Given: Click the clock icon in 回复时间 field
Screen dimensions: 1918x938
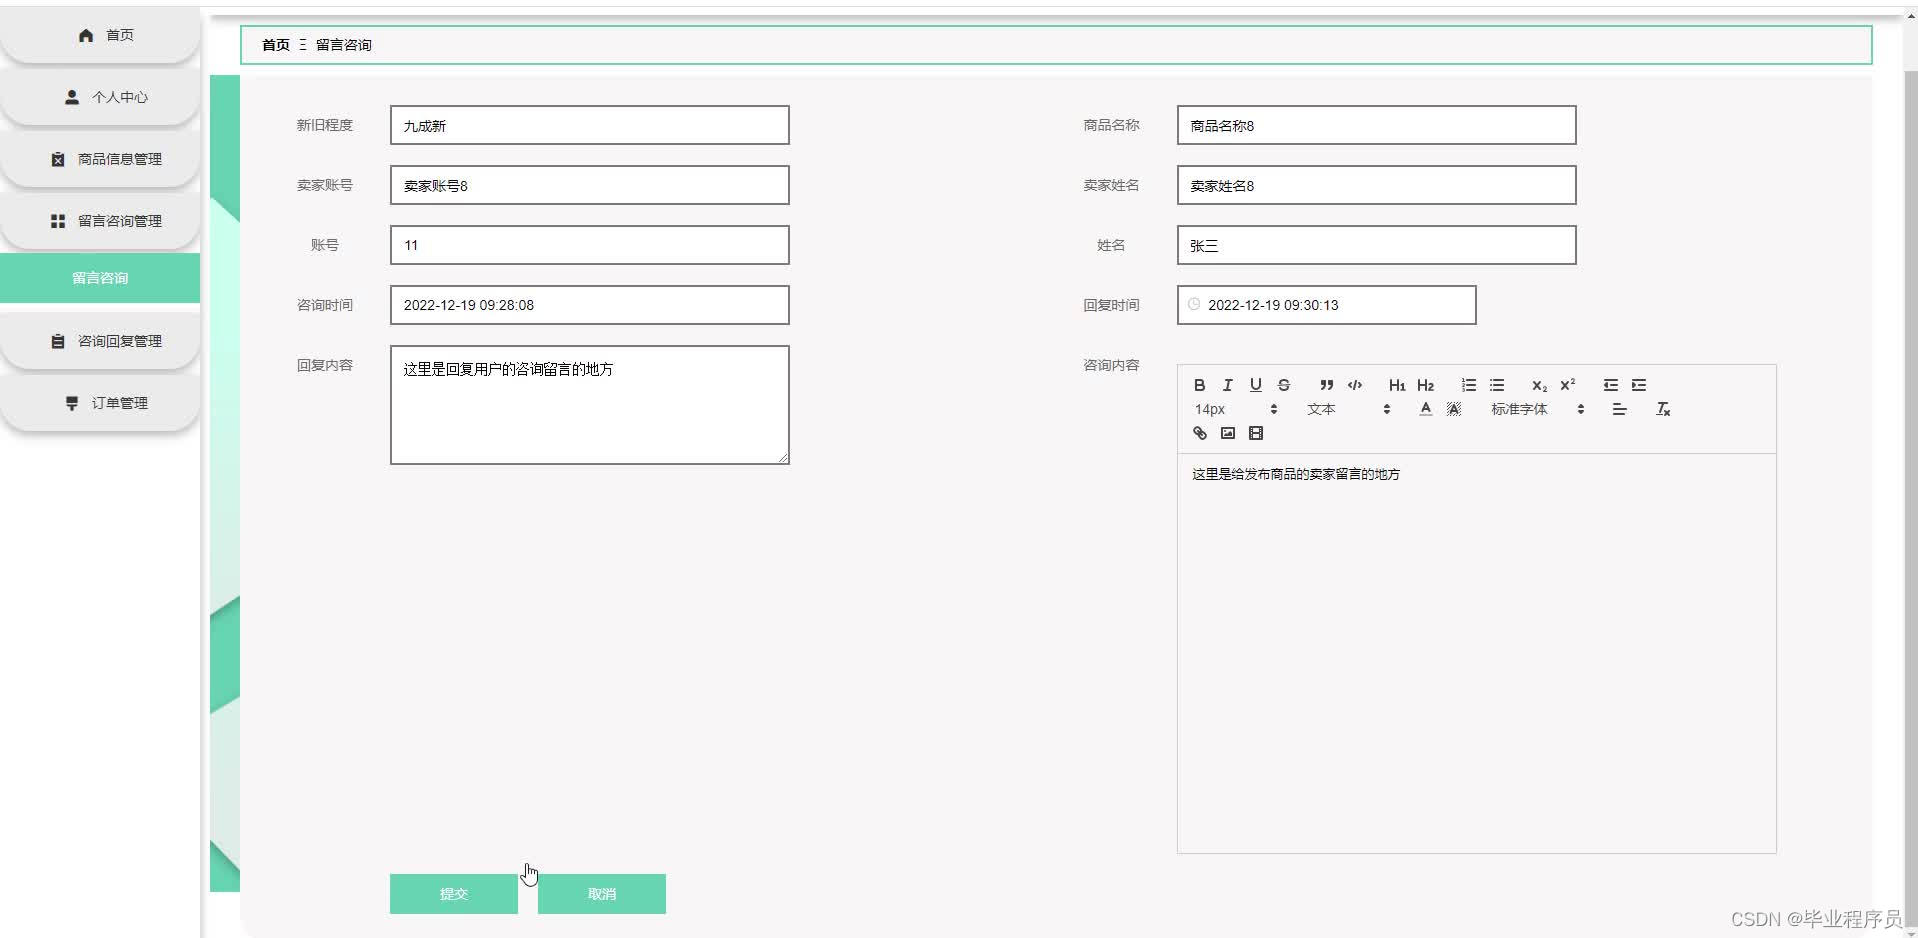Looking at the screenshot, I should (1194, 304).
